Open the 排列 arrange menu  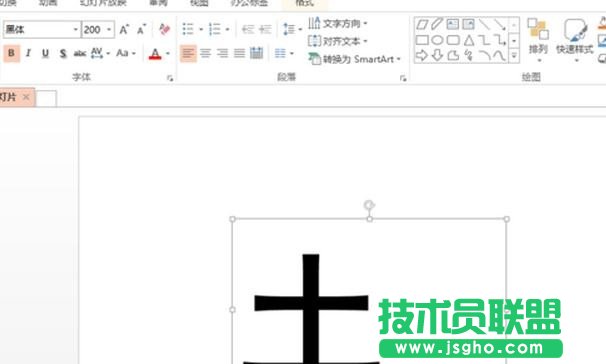coord(538,40)
